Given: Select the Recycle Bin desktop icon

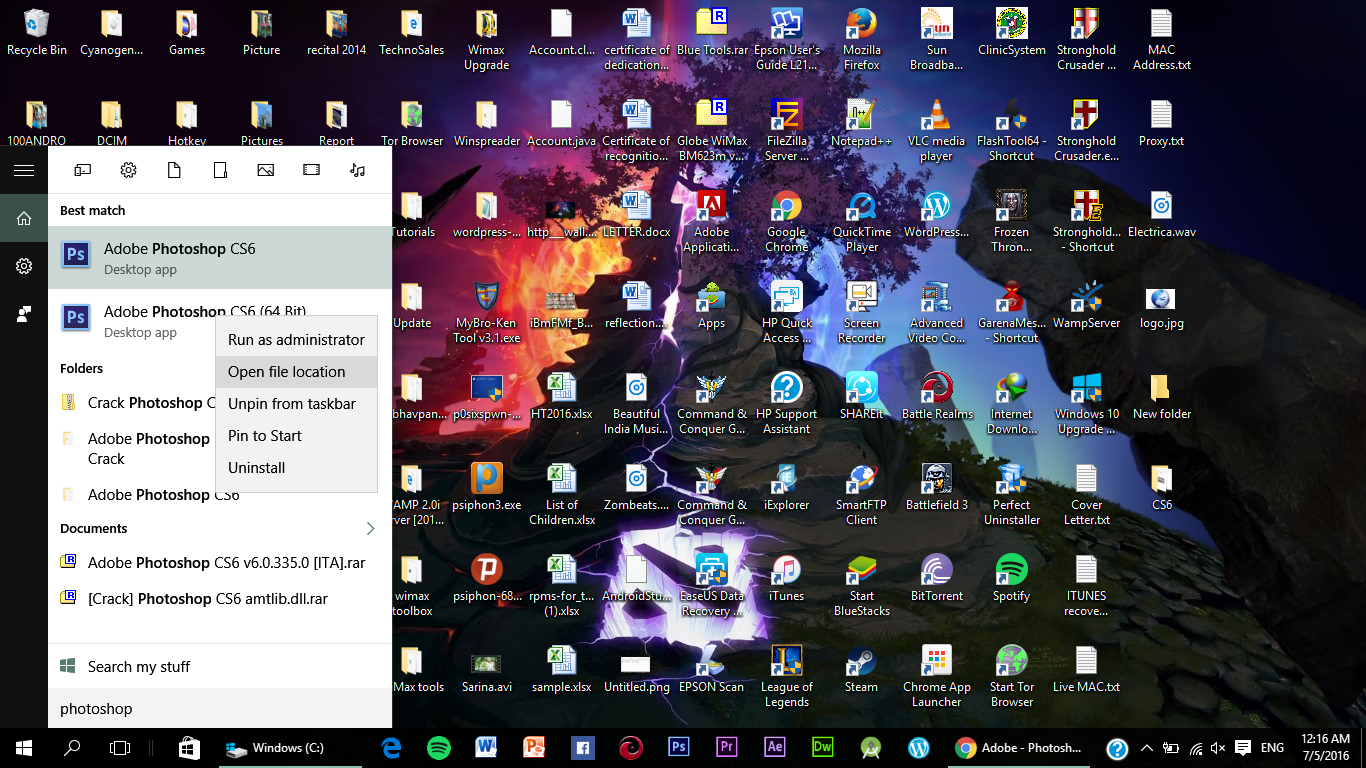Looking at the screenshot, I should (x=37, y=34).
